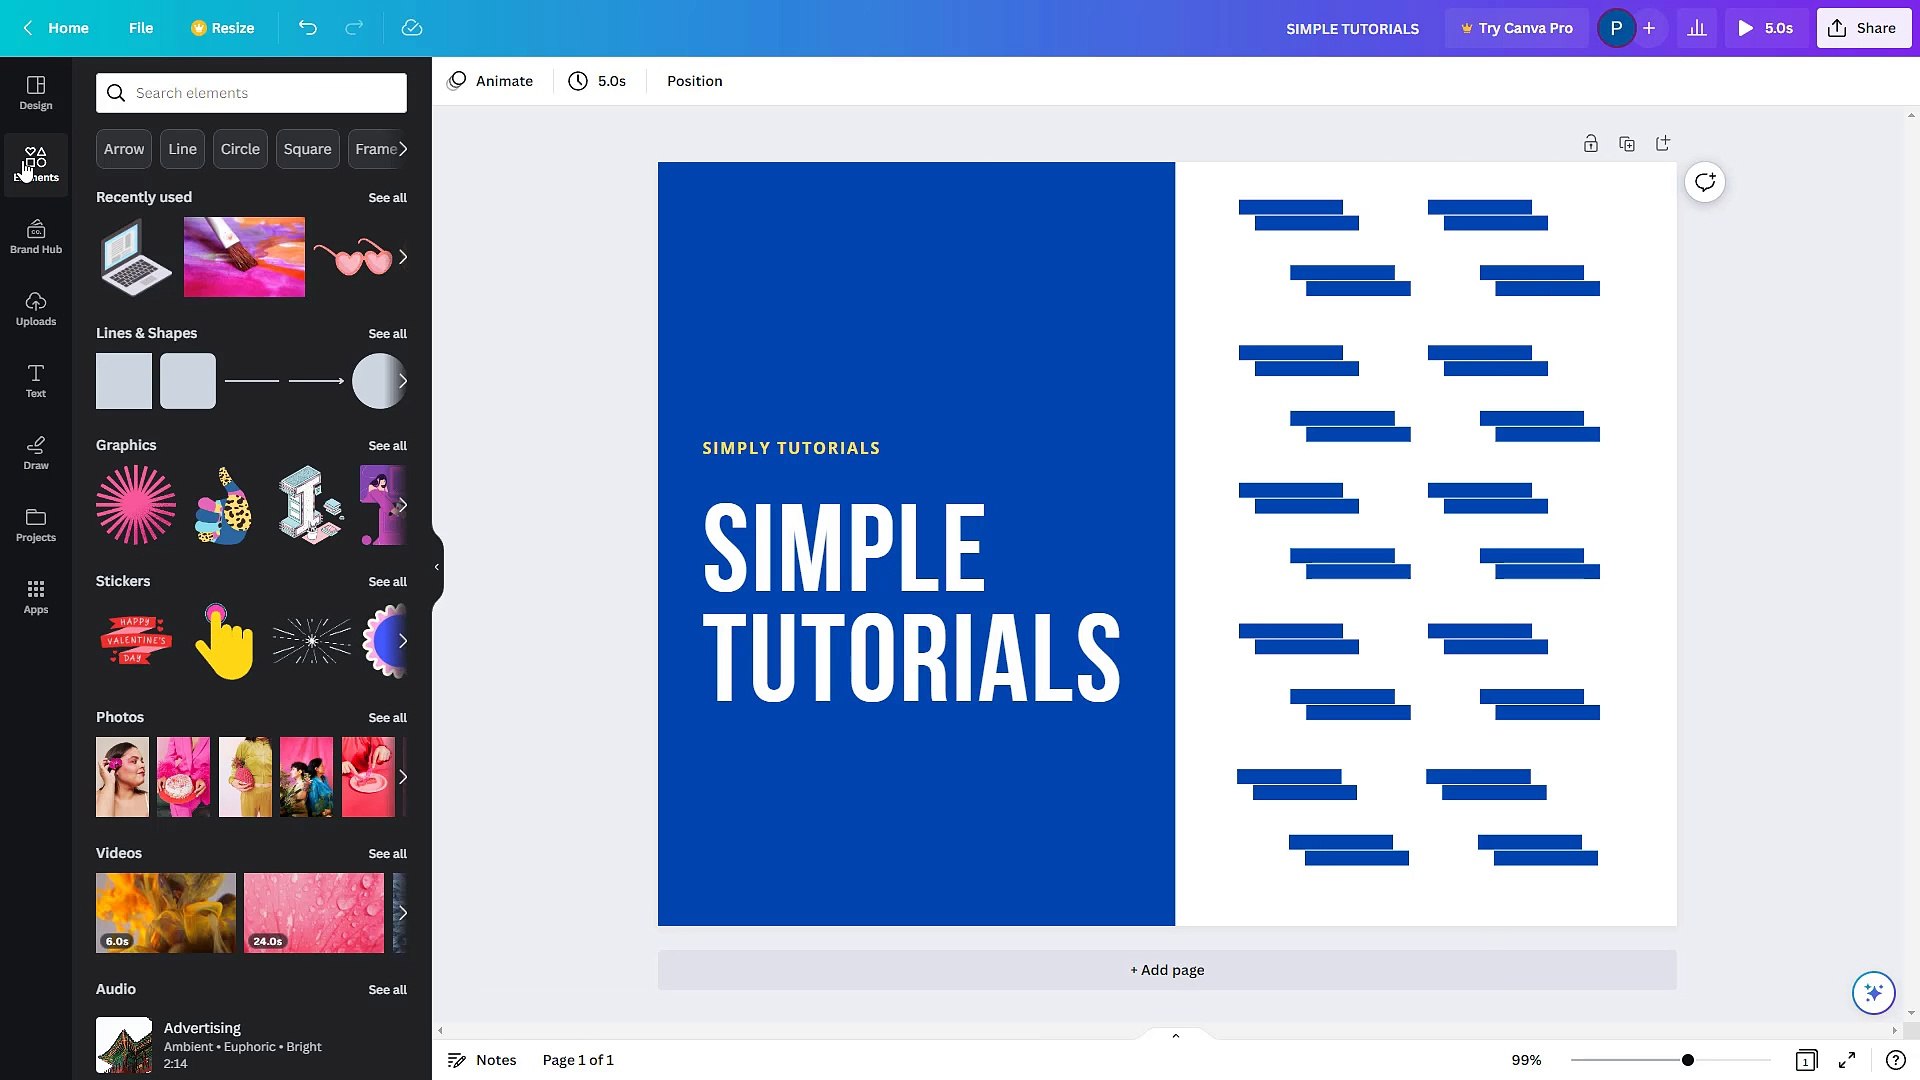The width and height of the screenshot is (1920, 1080).
Task: Adjust the zoom slider
Action: point(1688,1059)
